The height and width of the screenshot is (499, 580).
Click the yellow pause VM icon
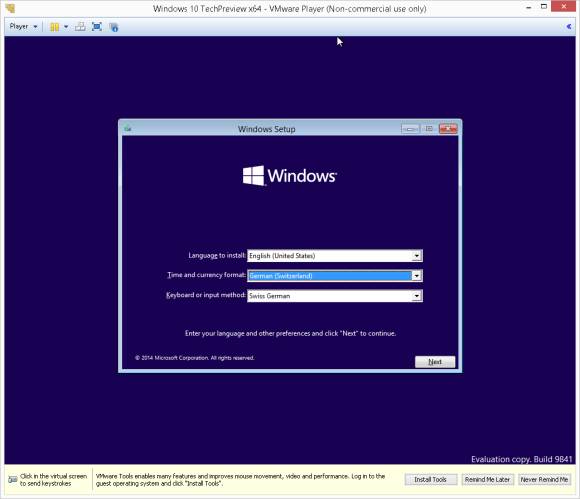click(54, 27)
